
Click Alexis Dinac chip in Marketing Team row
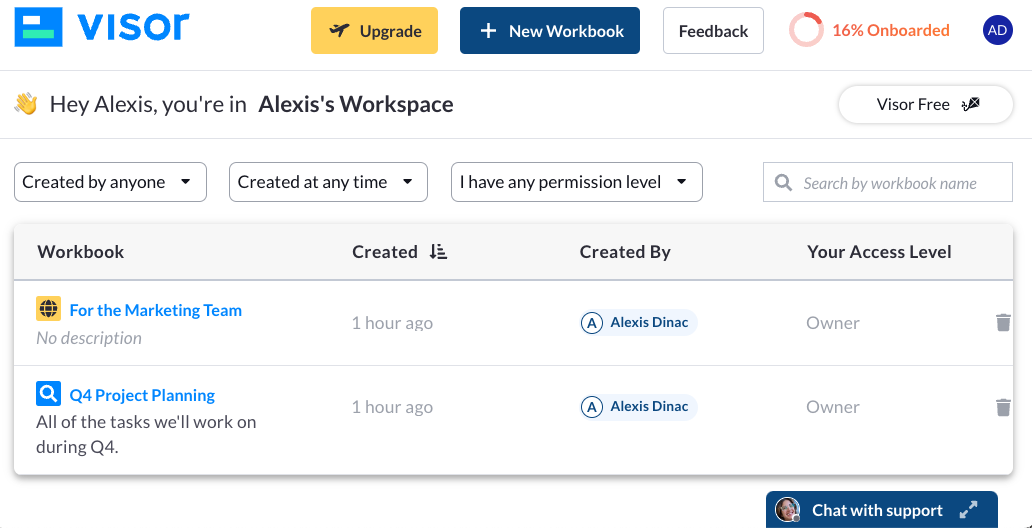(638, 323)
